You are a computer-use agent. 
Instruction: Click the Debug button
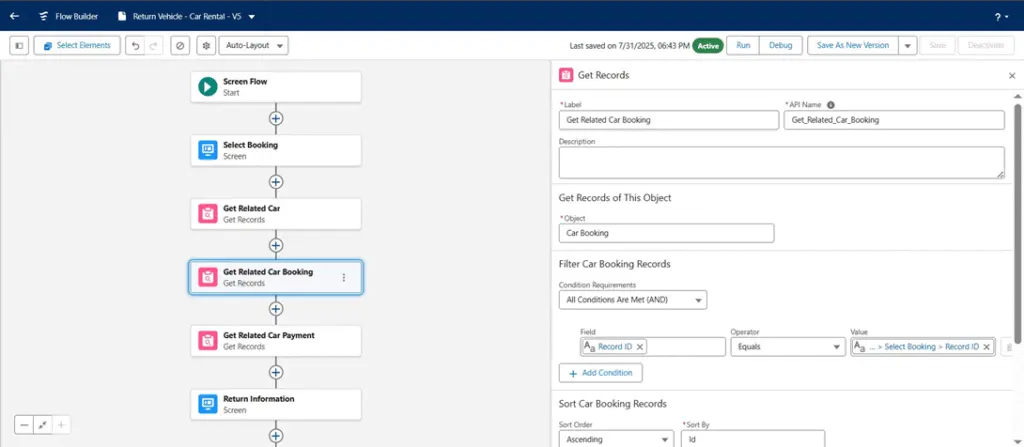[780, 46]
